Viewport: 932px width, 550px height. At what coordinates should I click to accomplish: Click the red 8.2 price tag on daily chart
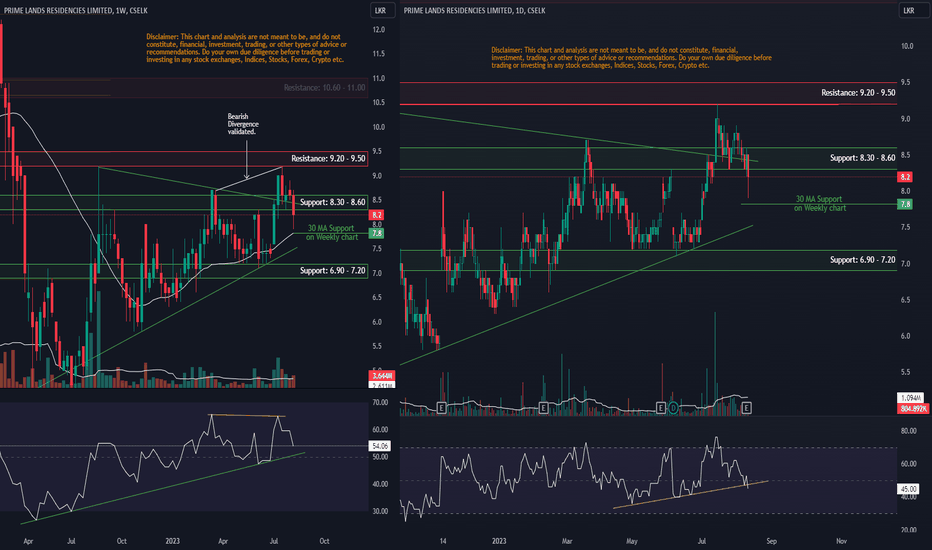(905, 177)
